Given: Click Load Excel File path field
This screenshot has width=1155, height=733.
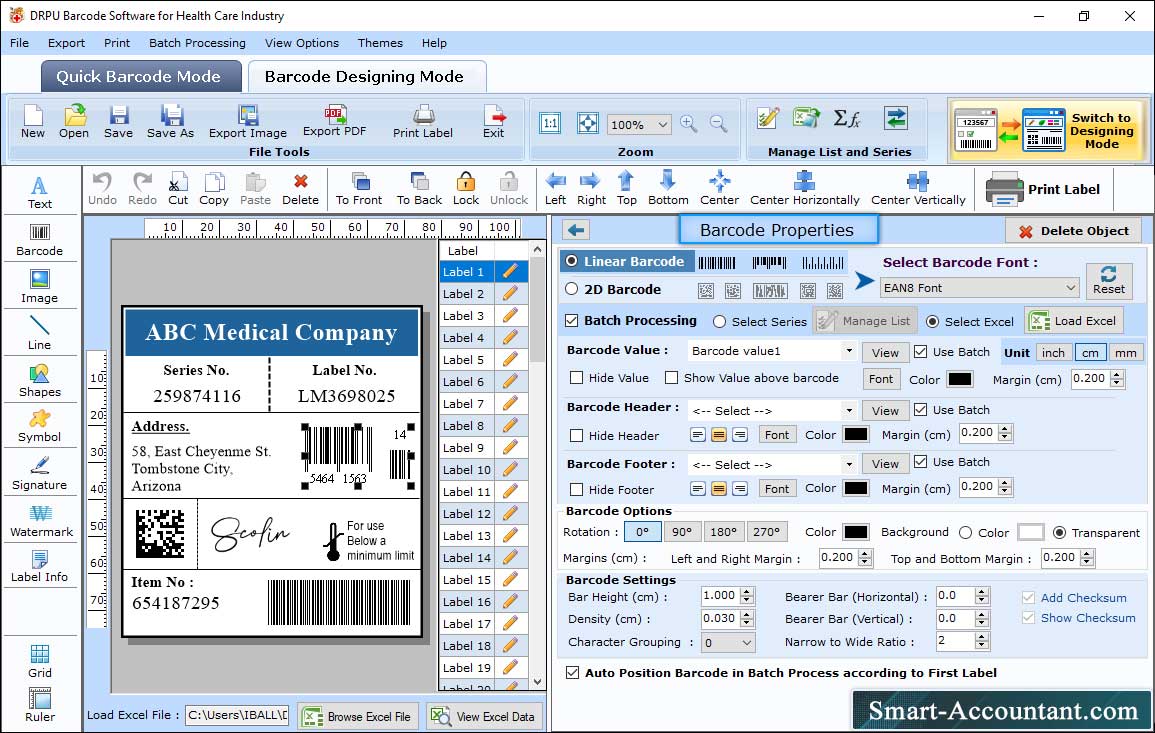Looking at the screenshot, I should (x=237, y=715).
